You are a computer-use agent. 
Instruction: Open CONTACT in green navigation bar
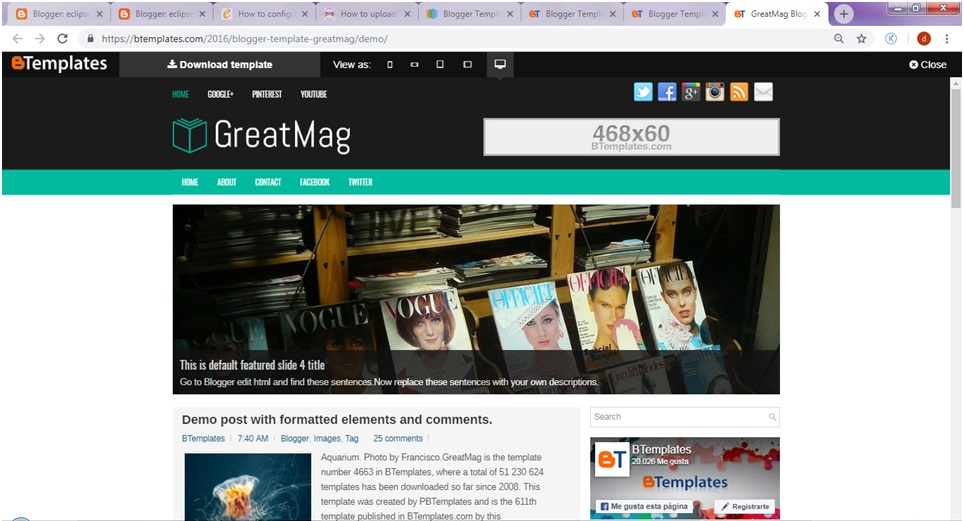268,182
